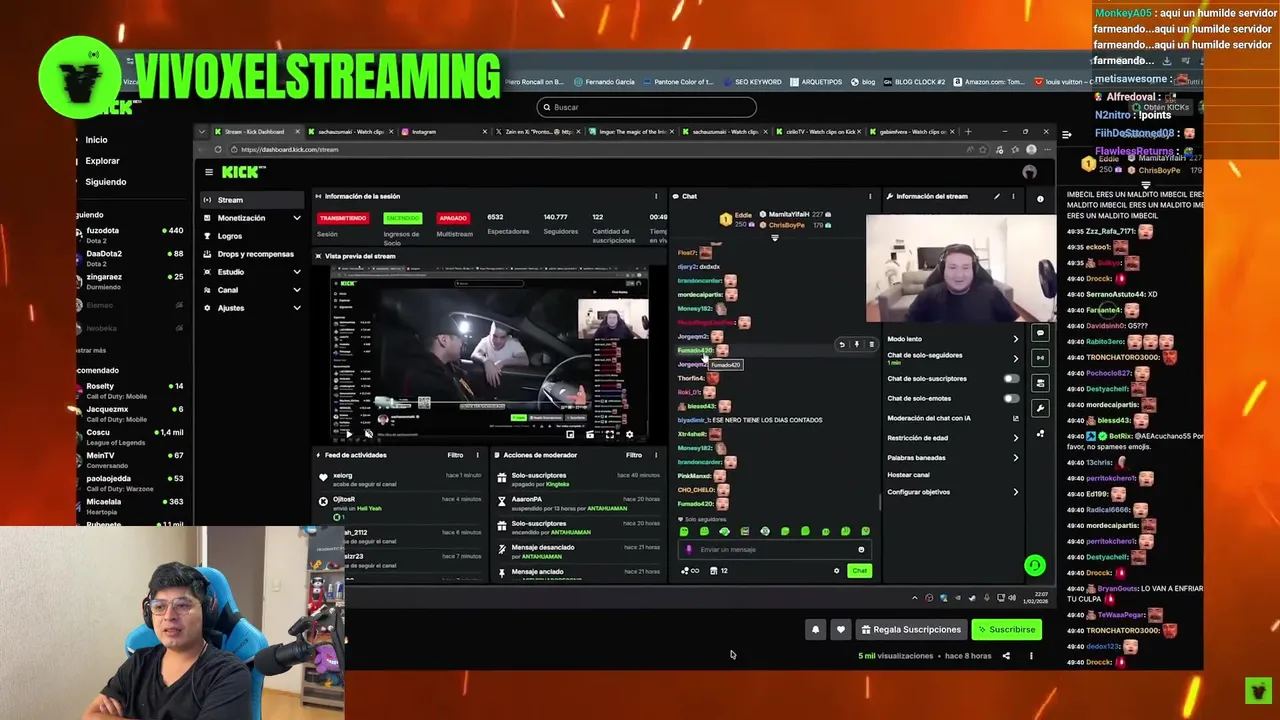The width and height of the screenshot is (1280, 720).
Task: Open options menu of Acciones de moderador
Action: click(x=655, y=455)
